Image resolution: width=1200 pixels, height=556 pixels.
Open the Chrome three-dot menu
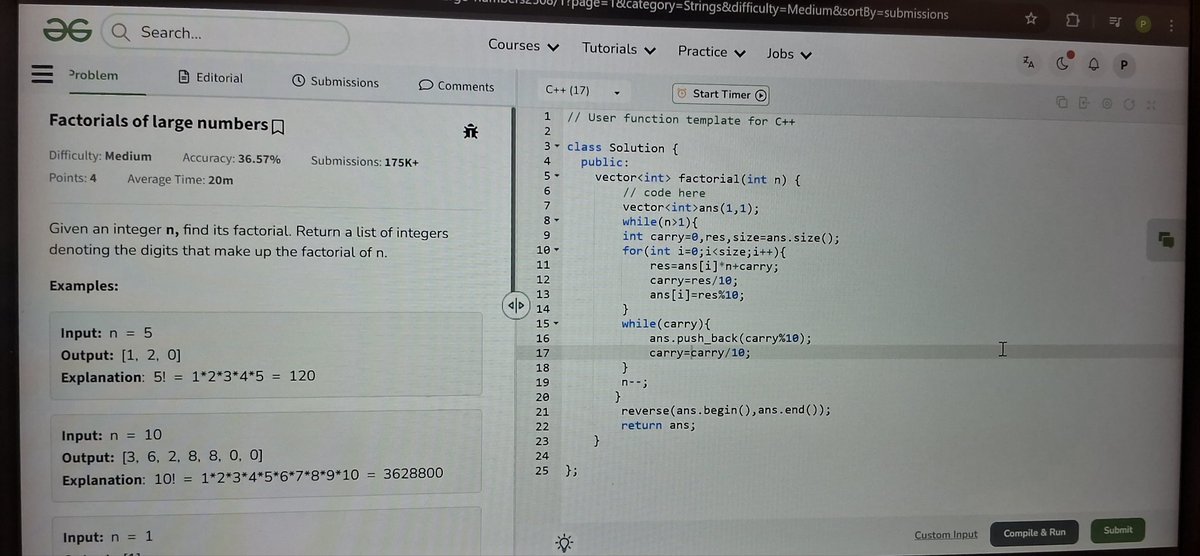pyautogui.click(x=1170, y=24)
